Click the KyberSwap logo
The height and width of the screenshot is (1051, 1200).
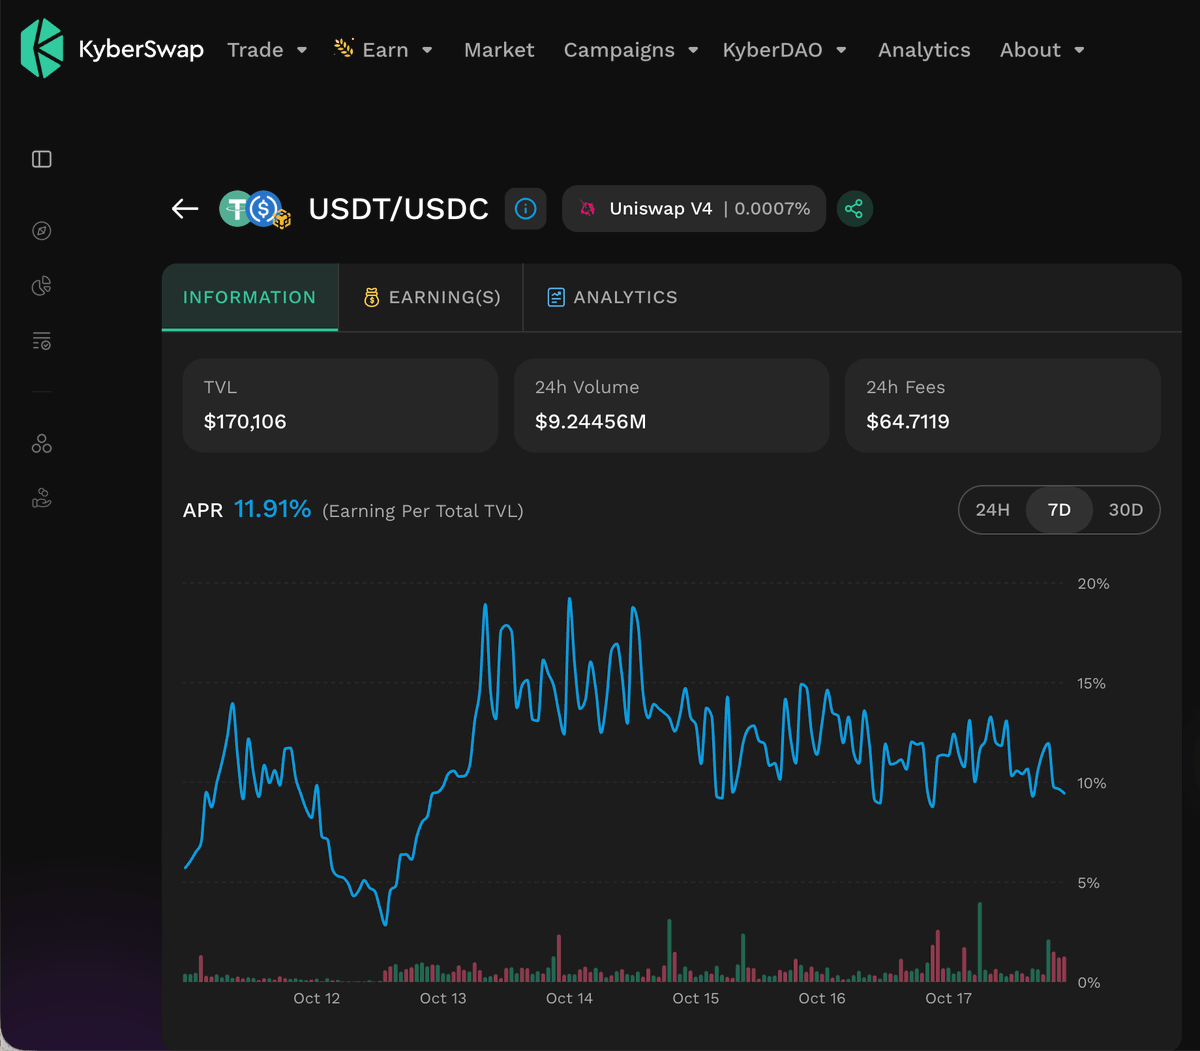pos(112,48)
